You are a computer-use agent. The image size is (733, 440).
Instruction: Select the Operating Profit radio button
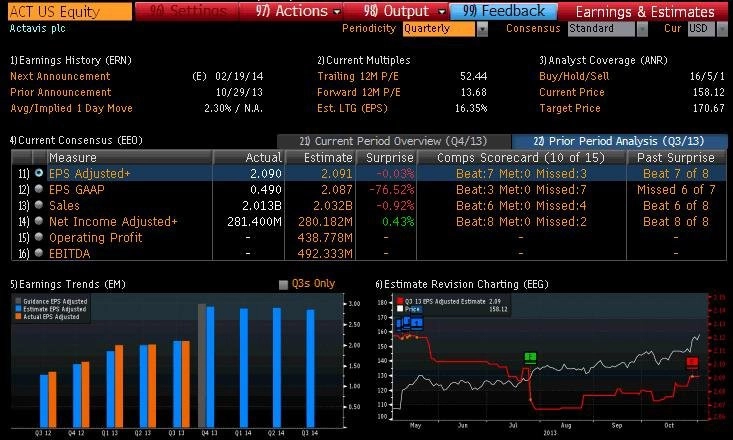coord(39,237)
